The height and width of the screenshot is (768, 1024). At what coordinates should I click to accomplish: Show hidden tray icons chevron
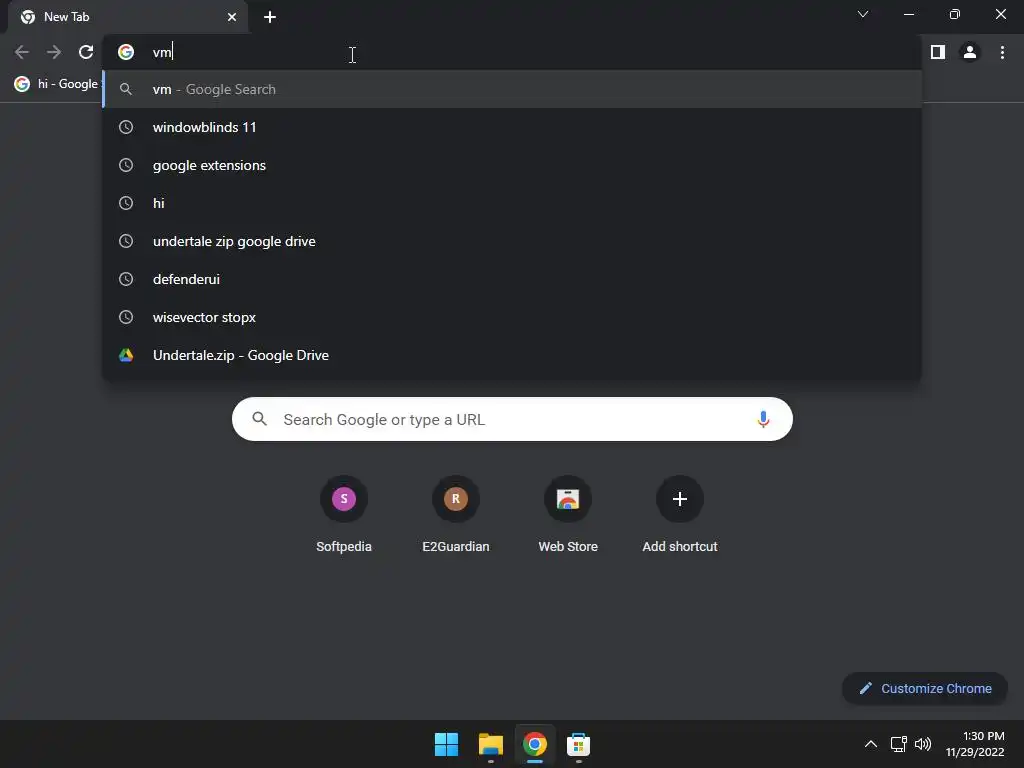coord(871,744)
